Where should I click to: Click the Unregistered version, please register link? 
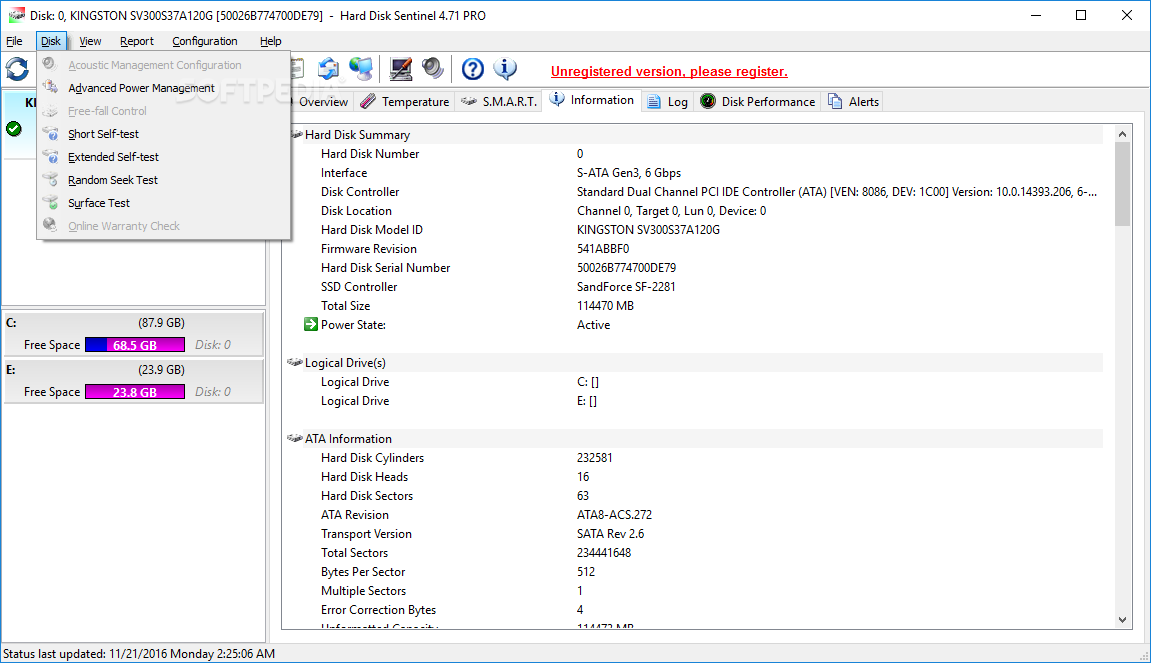pos(669,71)
